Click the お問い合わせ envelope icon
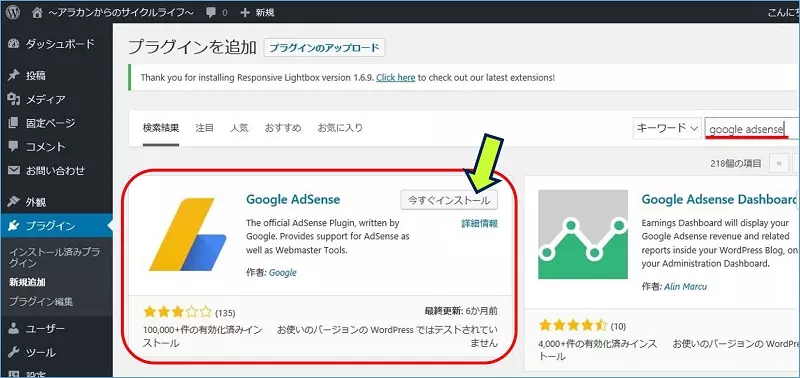 tap(14, 170)
